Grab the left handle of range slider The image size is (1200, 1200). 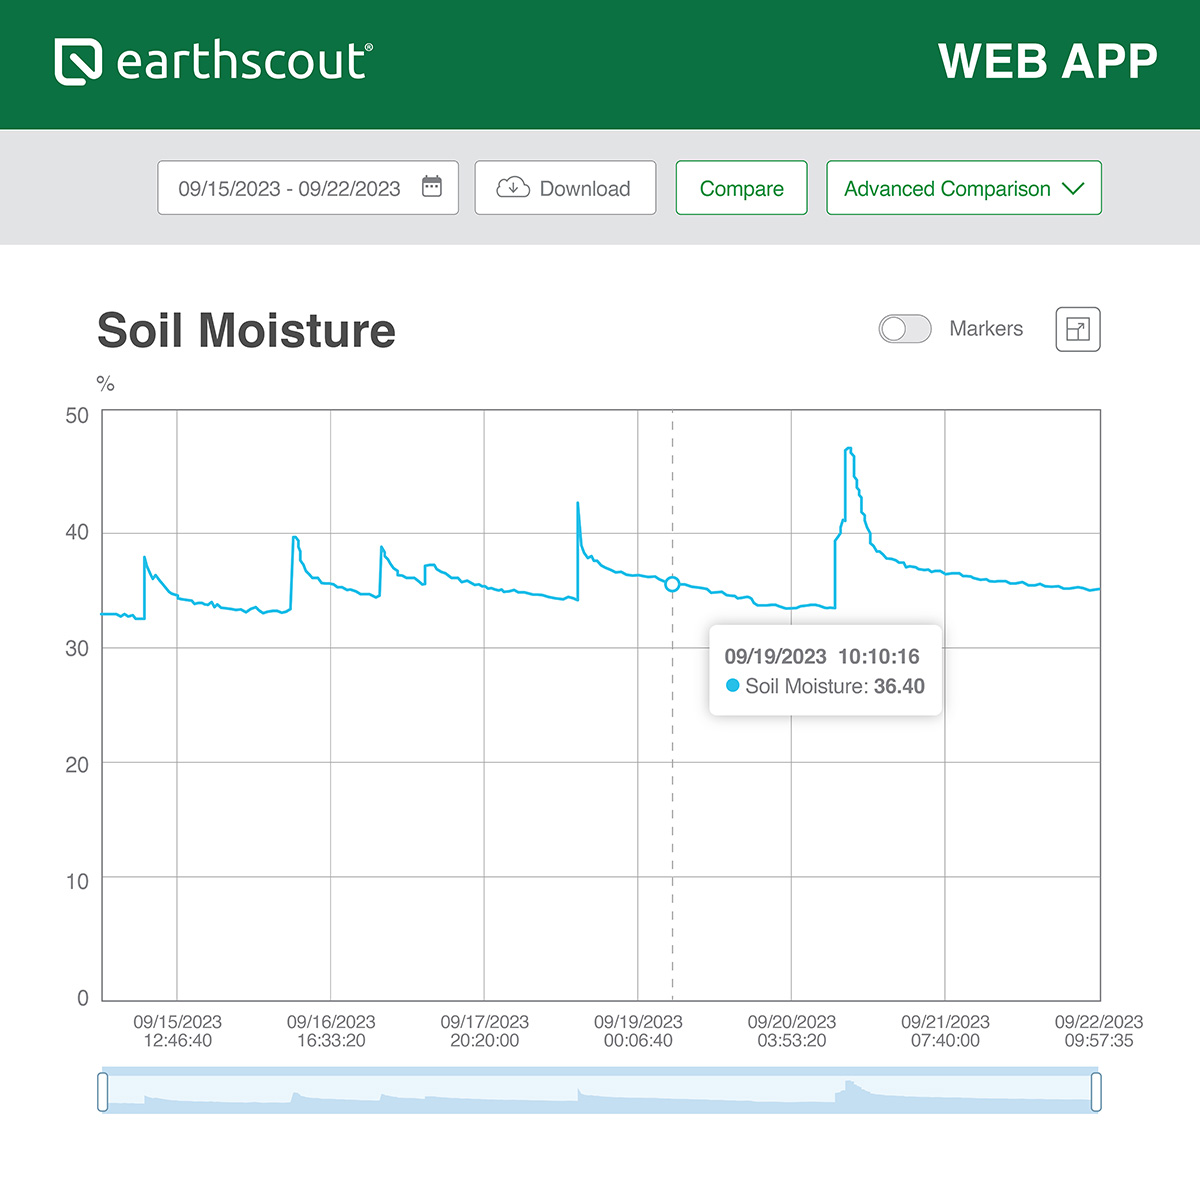[103, 1091]
